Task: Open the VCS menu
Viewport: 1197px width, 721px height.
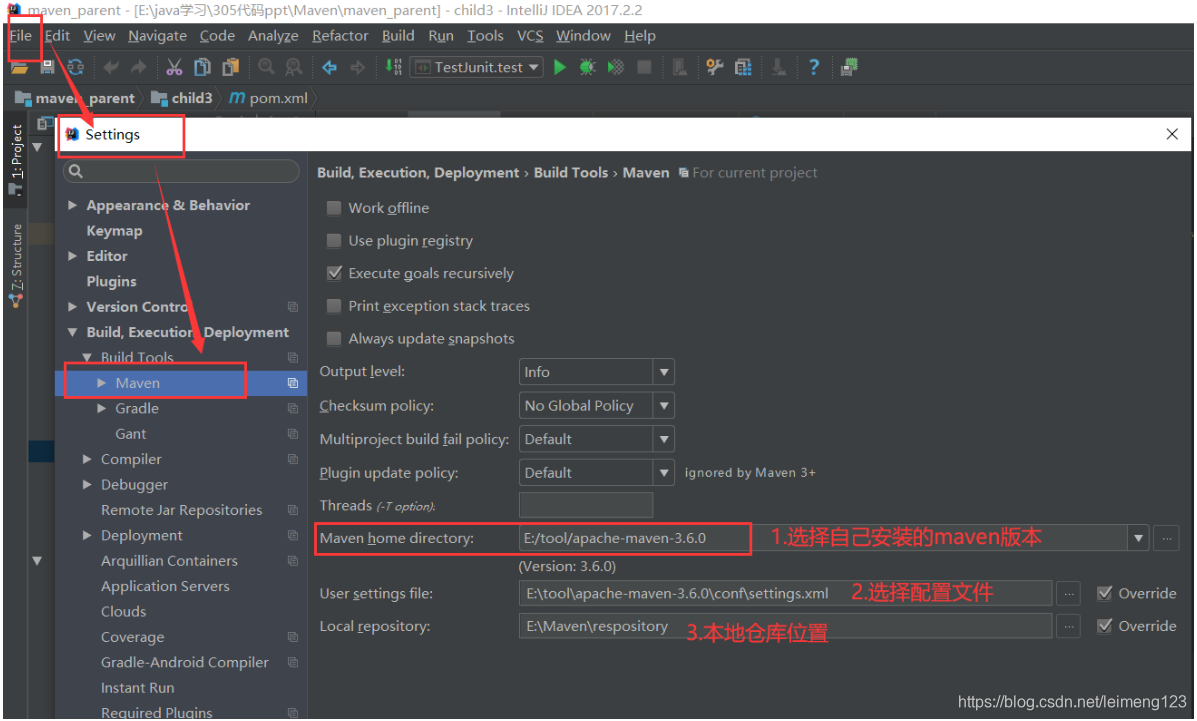Action: coord(530,36)
